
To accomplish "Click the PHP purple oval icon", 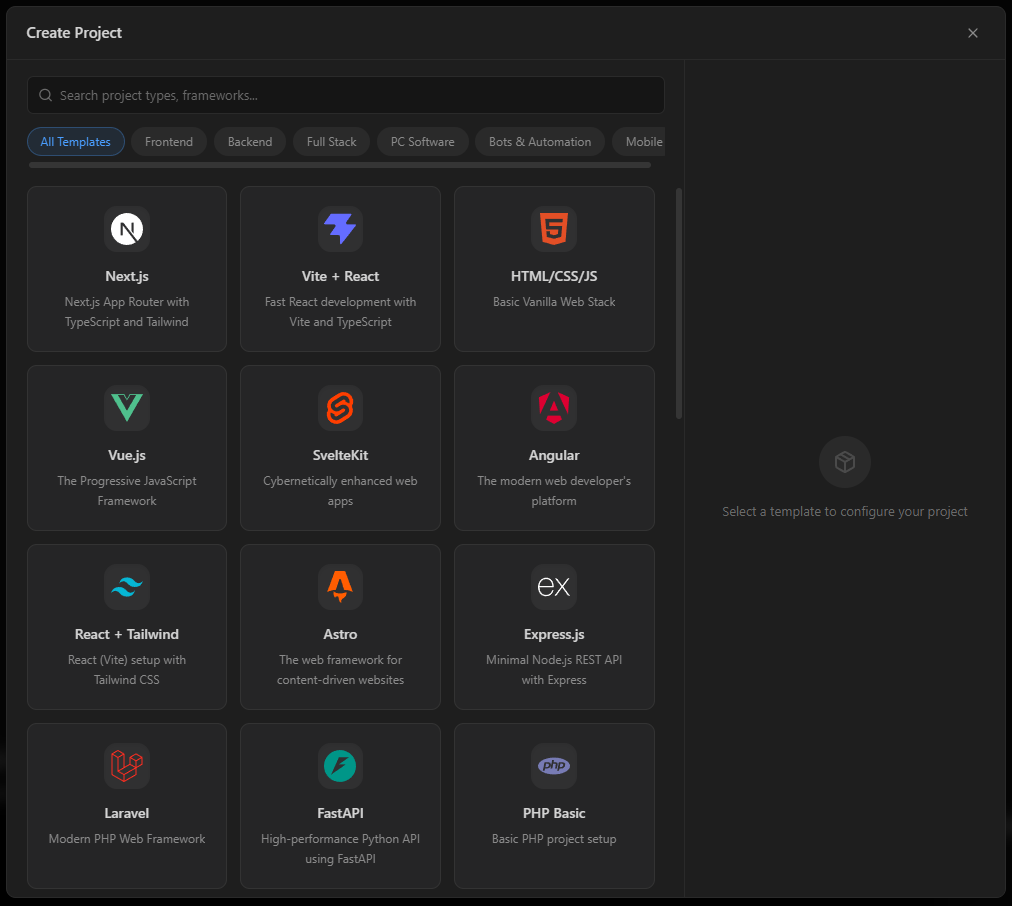I will pyautogui.click(x=554, y=765).
